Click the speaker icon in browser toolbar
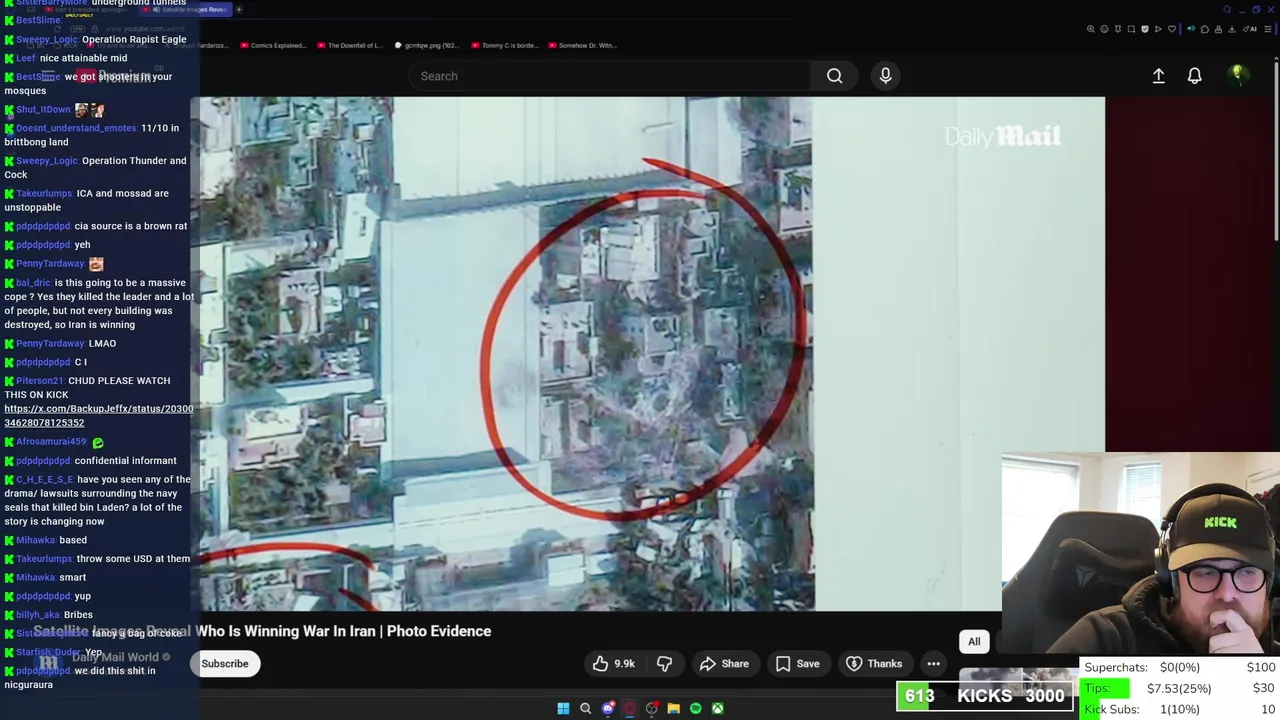This screenshot has width=1280, height=720. (x=1191, y=29)
